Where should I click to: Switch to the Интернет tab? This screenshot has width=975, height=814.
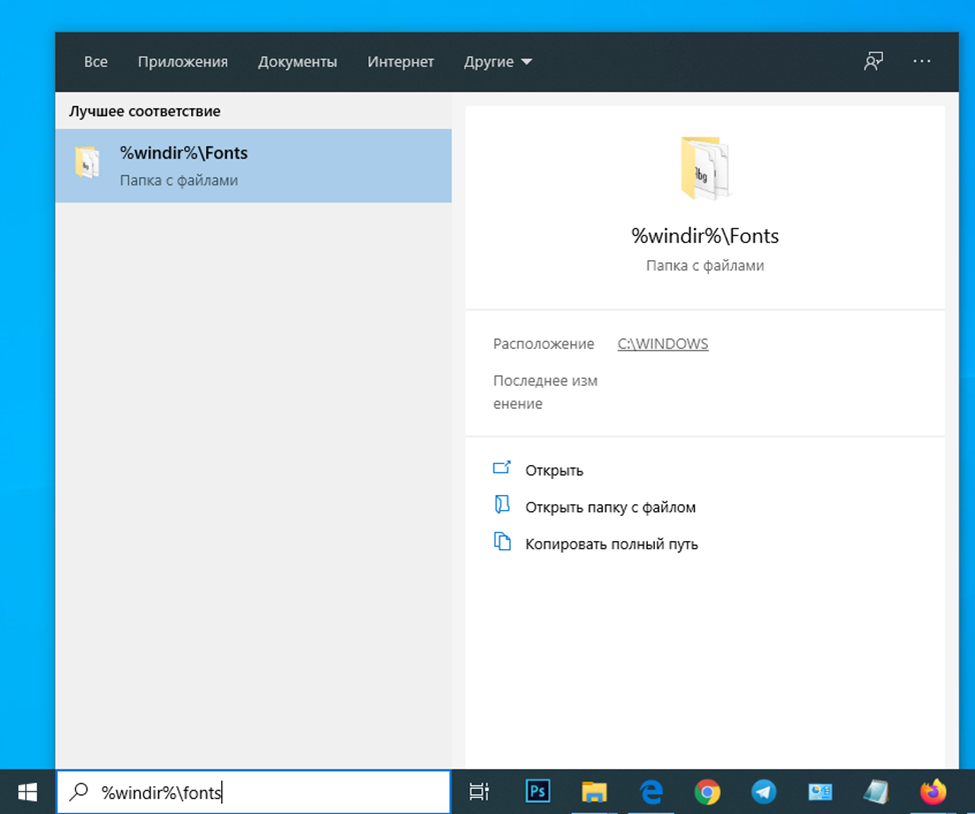[400, 62]
